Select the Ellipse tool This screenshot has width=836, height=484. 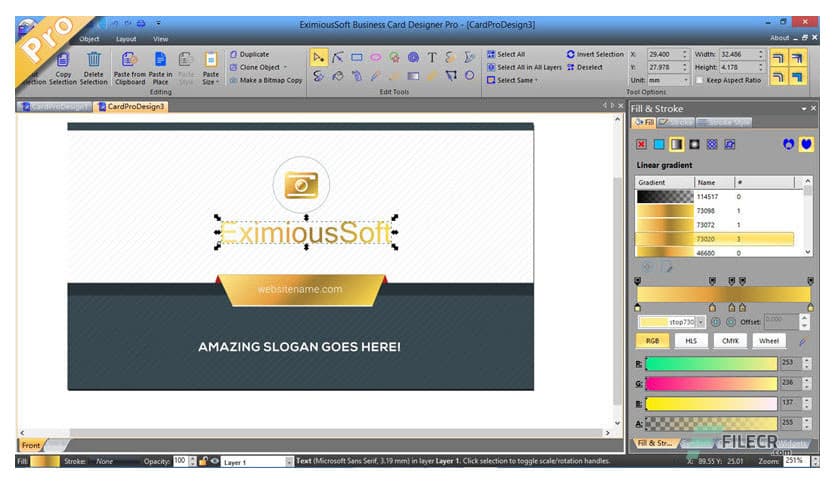[376, 58]
